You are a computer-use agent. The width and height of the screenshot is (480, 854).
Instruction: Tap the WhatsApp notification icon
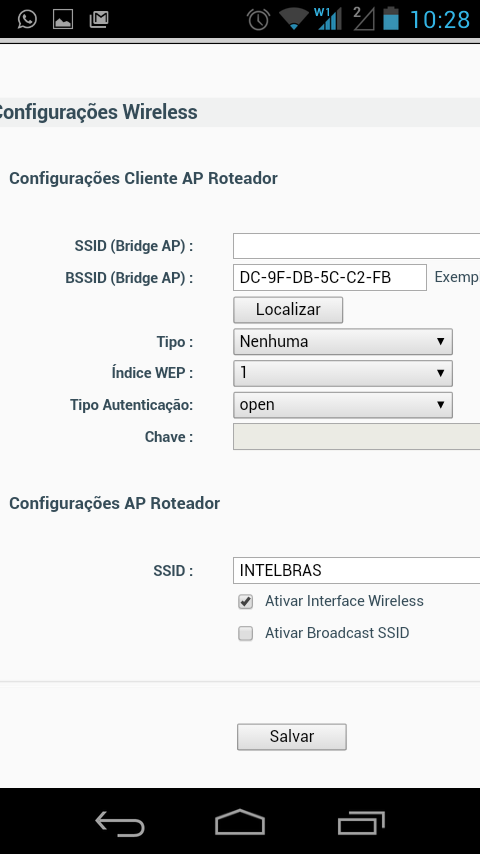point(27,20)
